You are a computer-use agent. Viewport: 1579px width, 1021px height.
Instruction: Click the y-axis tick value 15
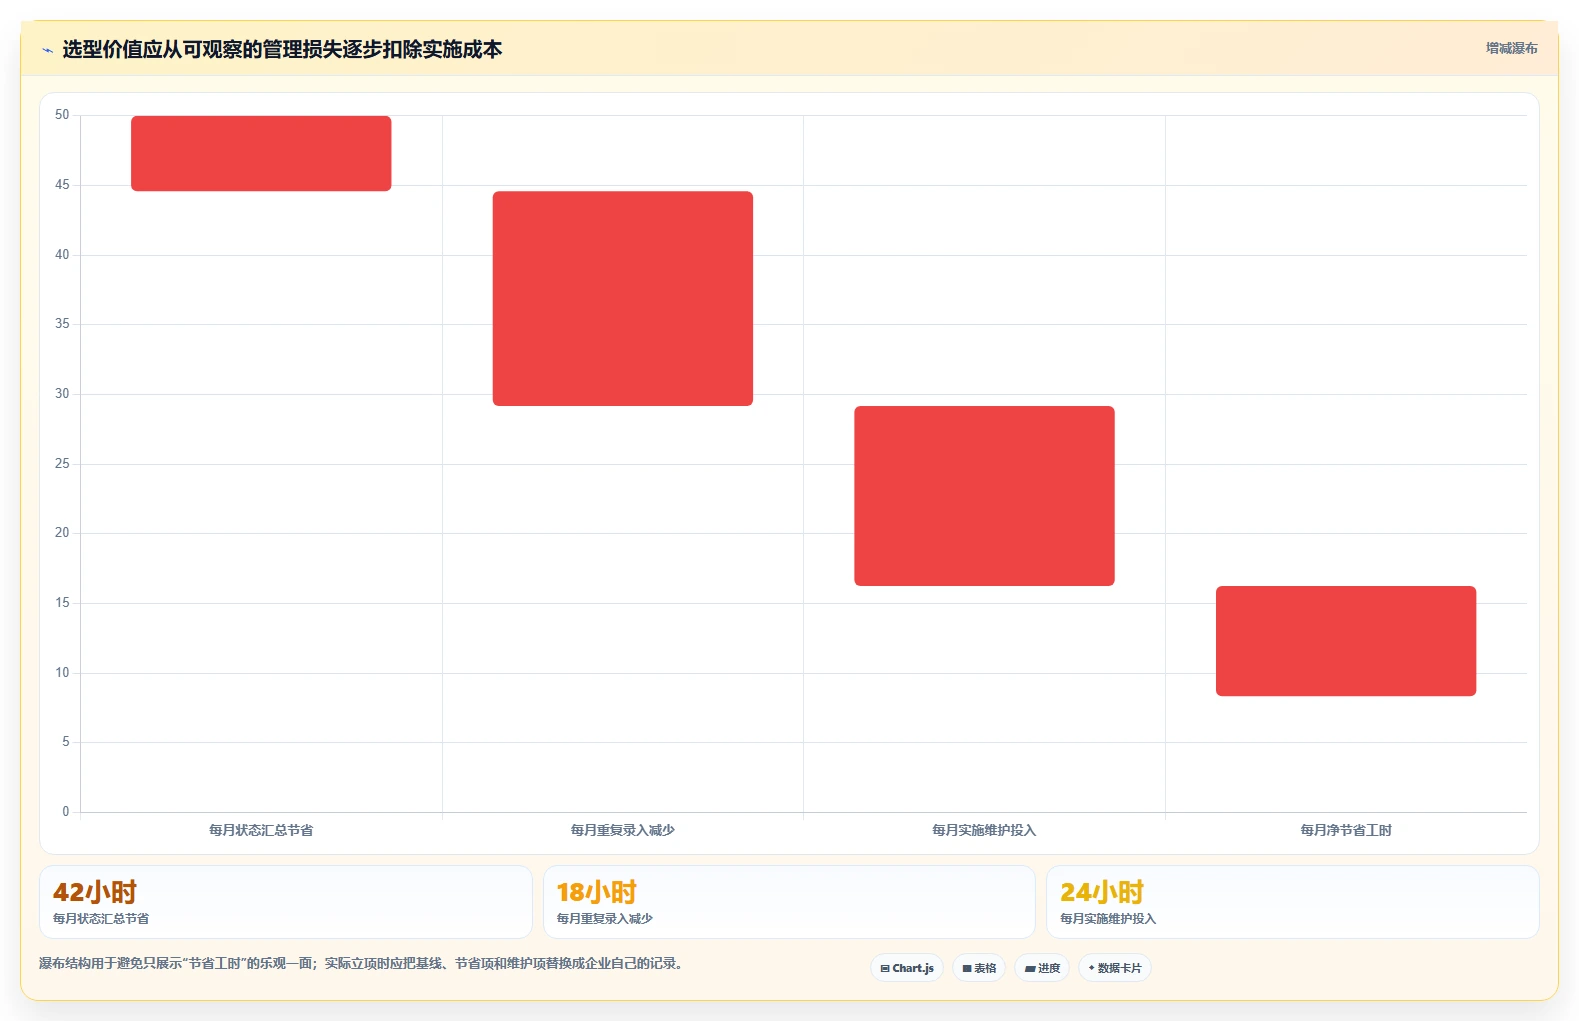(62, 603)
